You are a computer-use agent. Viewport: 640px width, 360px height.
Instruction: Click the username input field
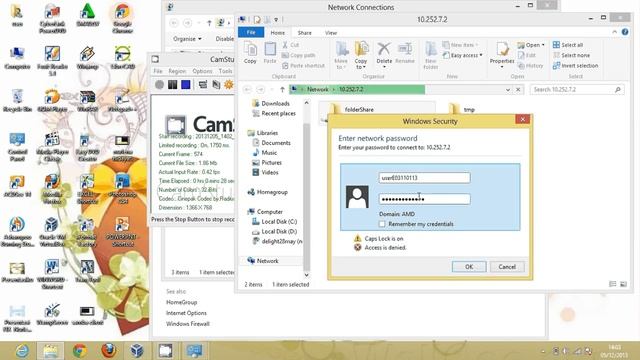[424, 178]
